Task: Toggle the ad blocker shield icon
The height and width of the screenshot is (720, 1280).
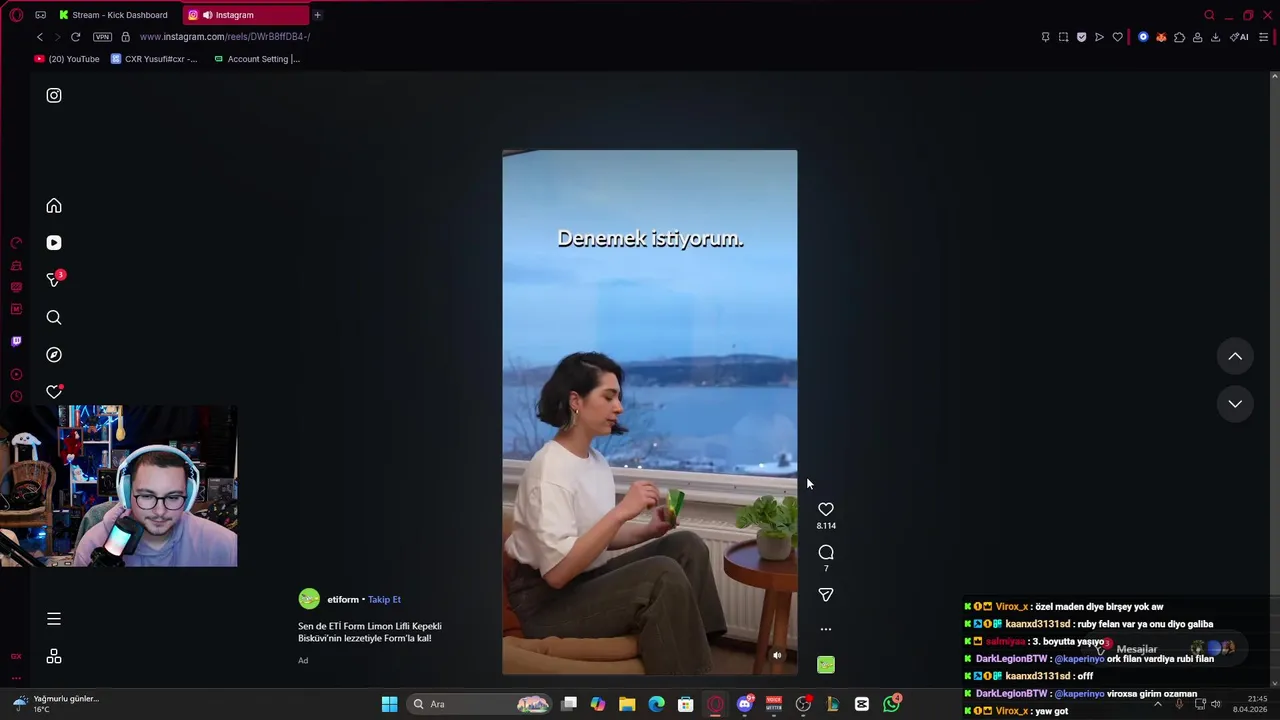Action: (1082, 37)
